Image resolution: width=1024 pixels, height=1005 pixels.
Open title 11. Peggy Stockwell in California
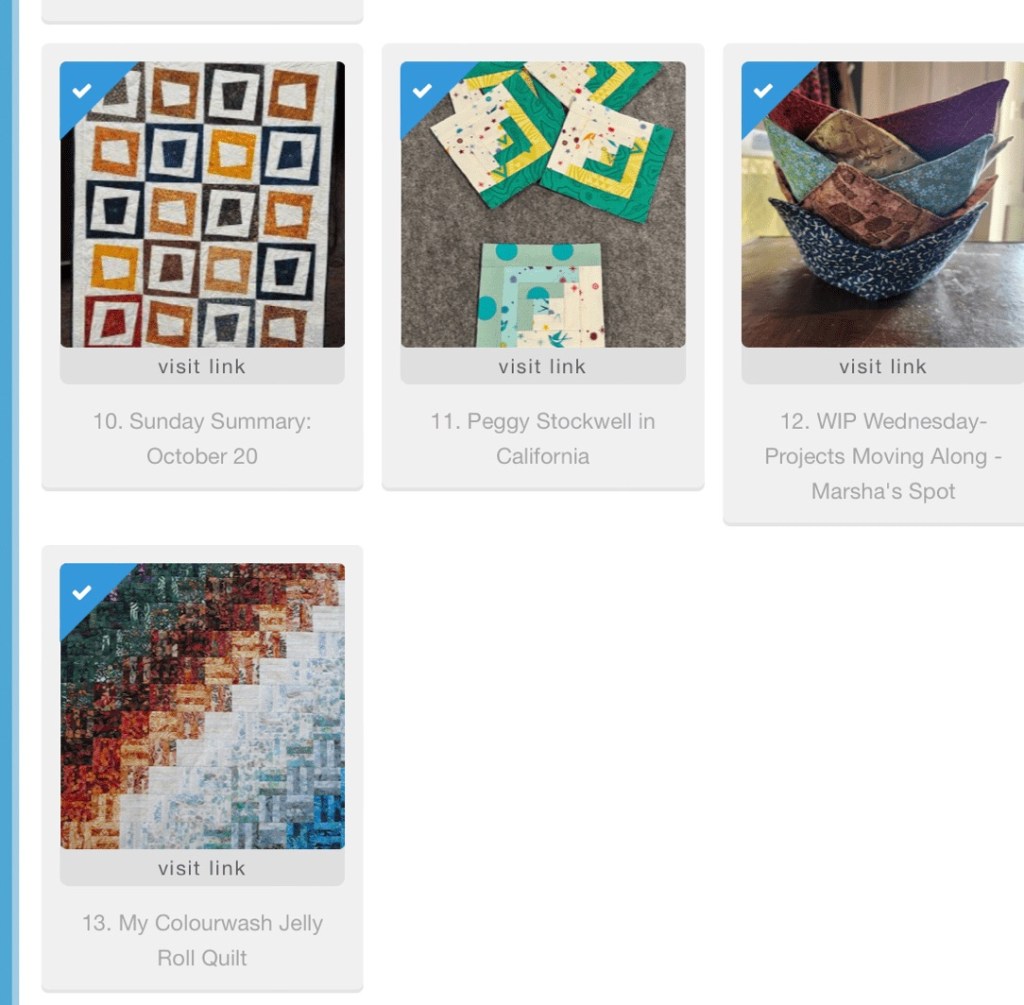543,438
